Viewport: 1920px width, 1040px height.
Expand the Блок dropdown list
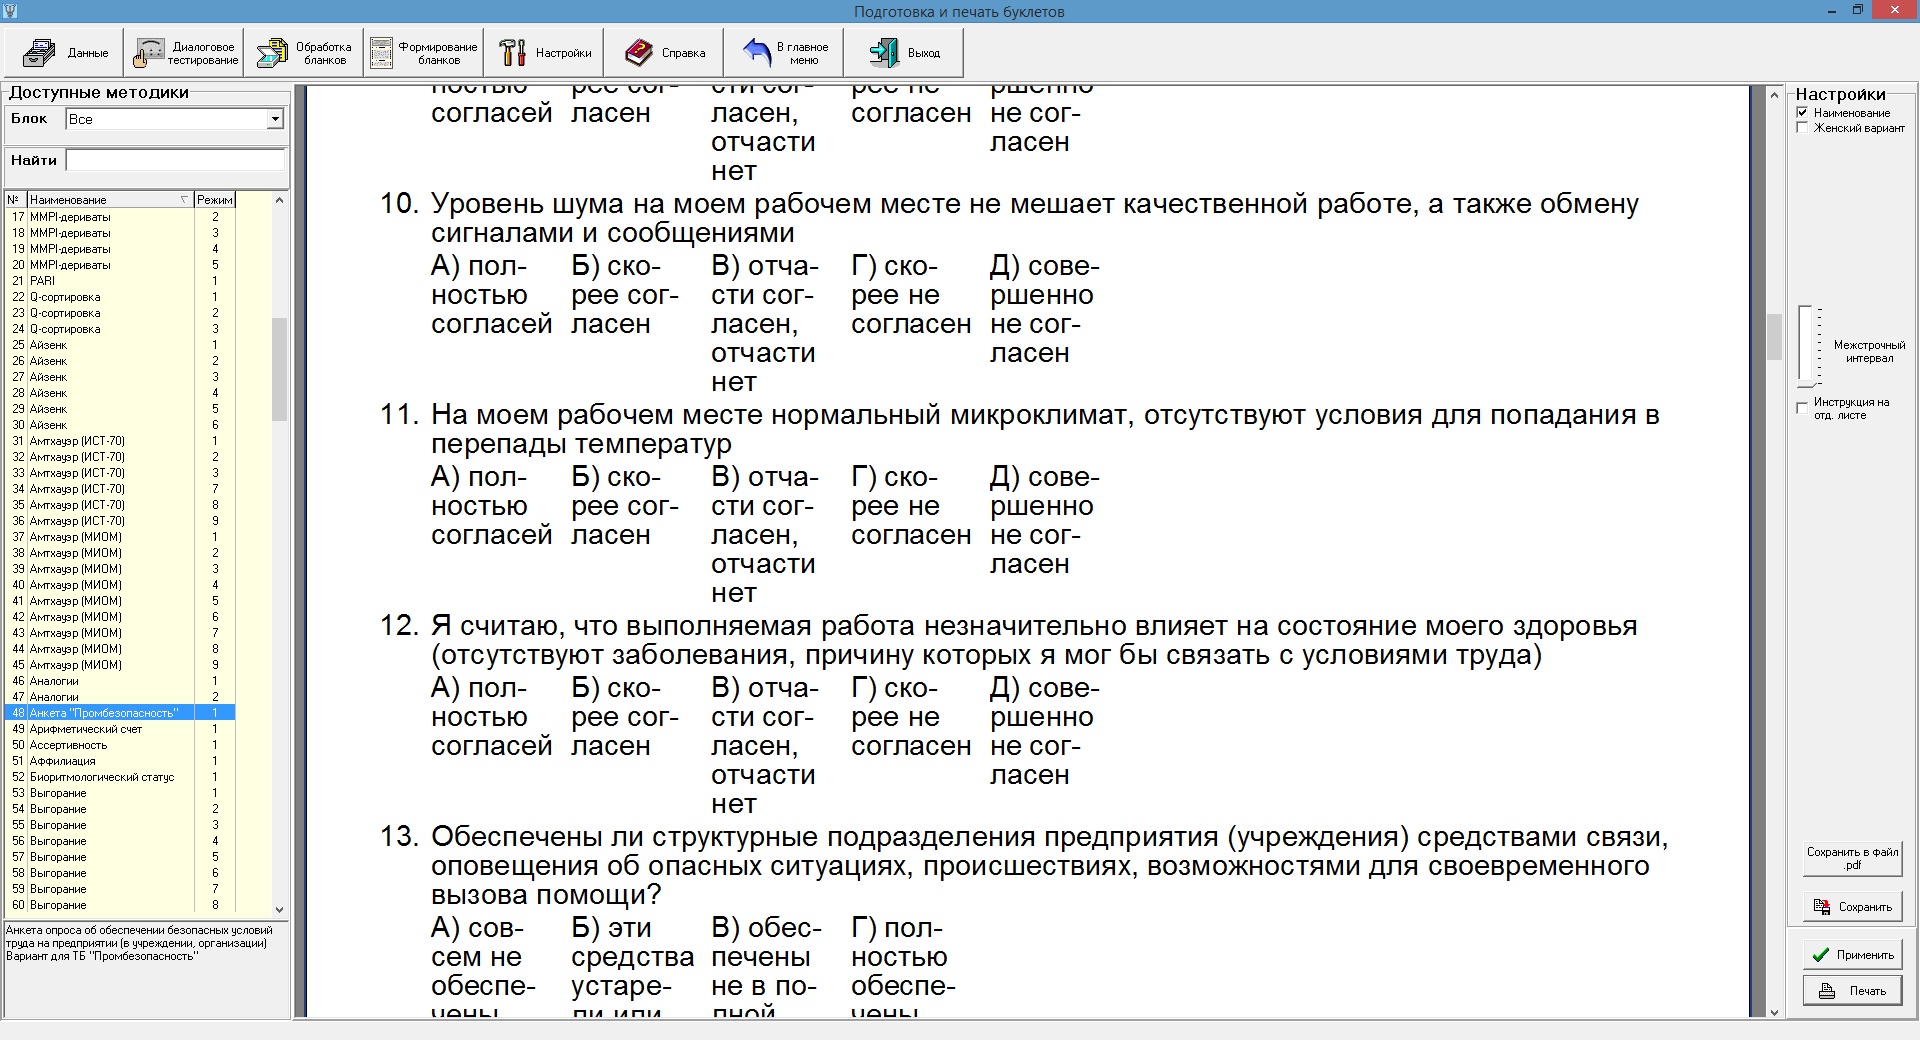[275, 120]
